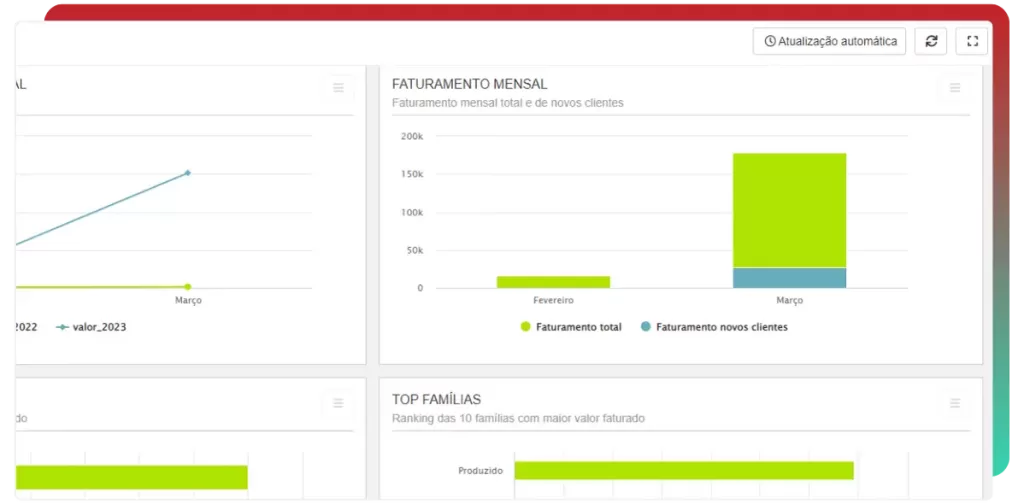Click the clock icon in Atualização automática
This screenshot has height=504, width=1024.
(770, 41)
